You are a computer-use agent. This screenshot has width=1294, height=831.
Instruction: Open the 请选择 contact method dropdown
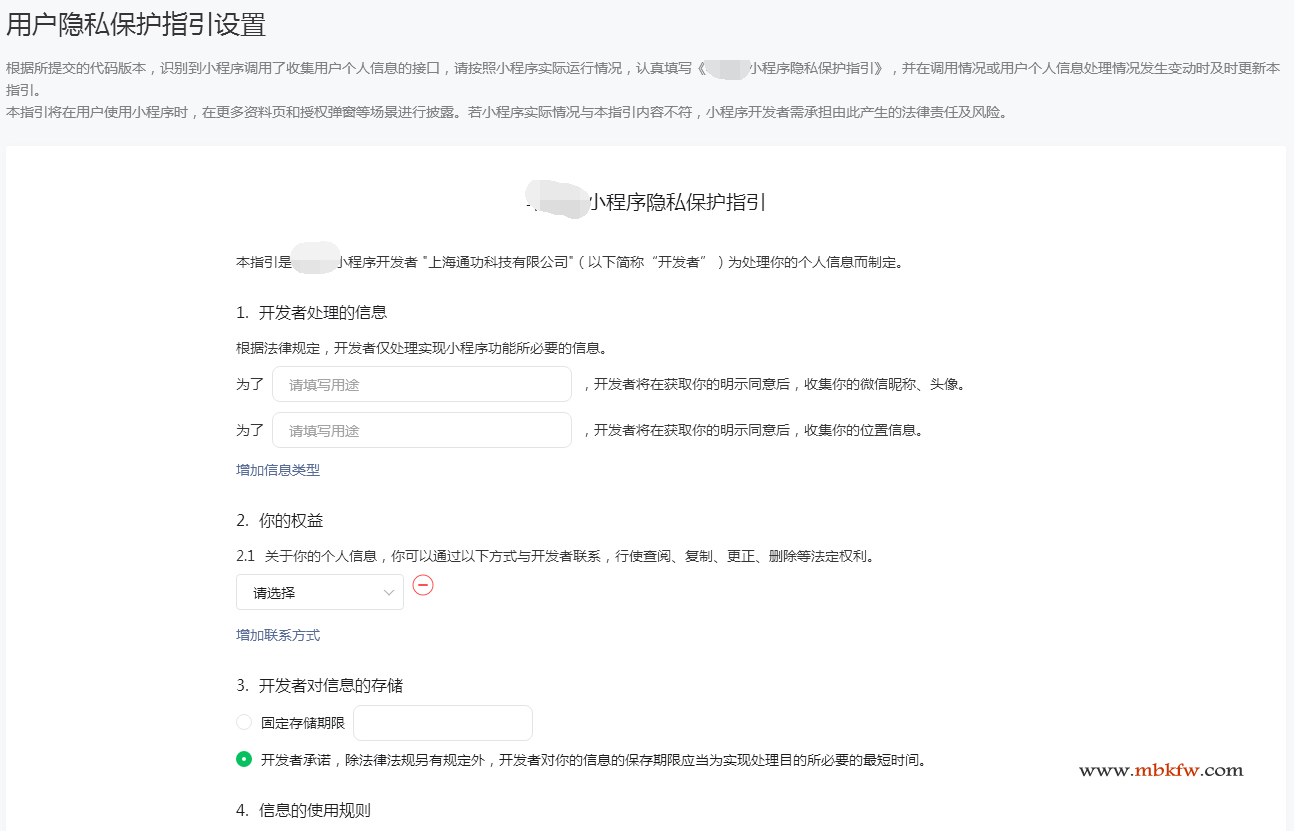[319, 593]
